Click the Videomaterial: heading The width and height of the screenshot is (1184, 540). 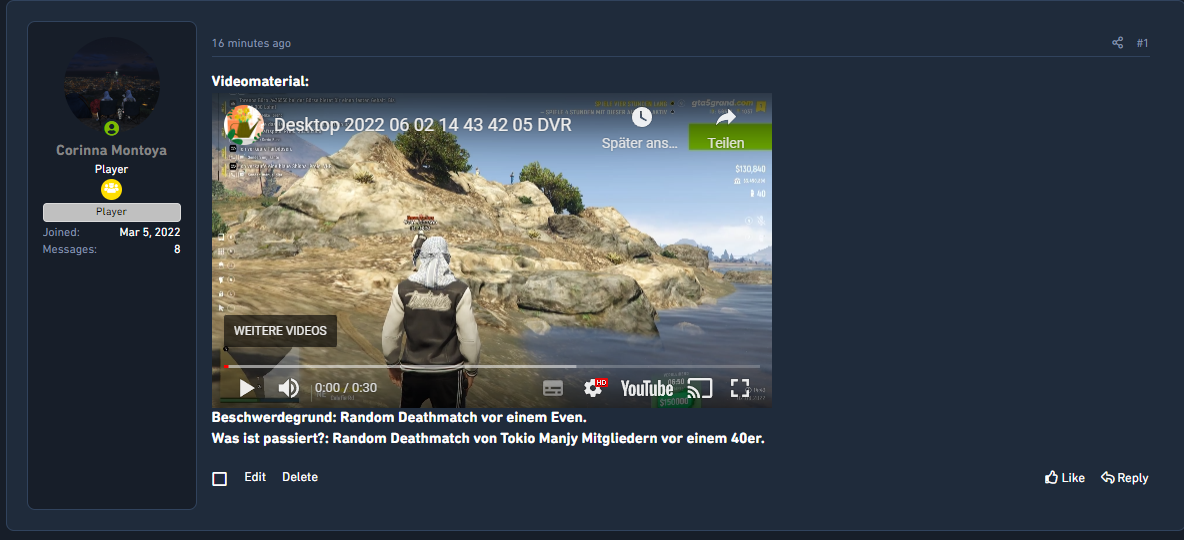[x=261, y=82]
